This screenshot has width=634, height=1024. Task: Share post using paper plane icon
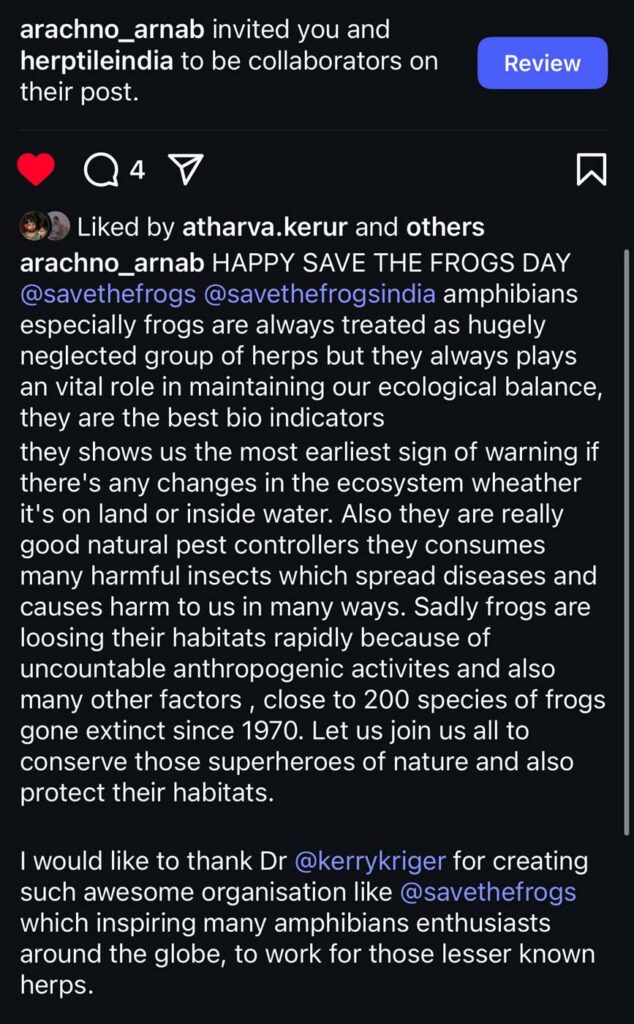[x=186, y=170]
